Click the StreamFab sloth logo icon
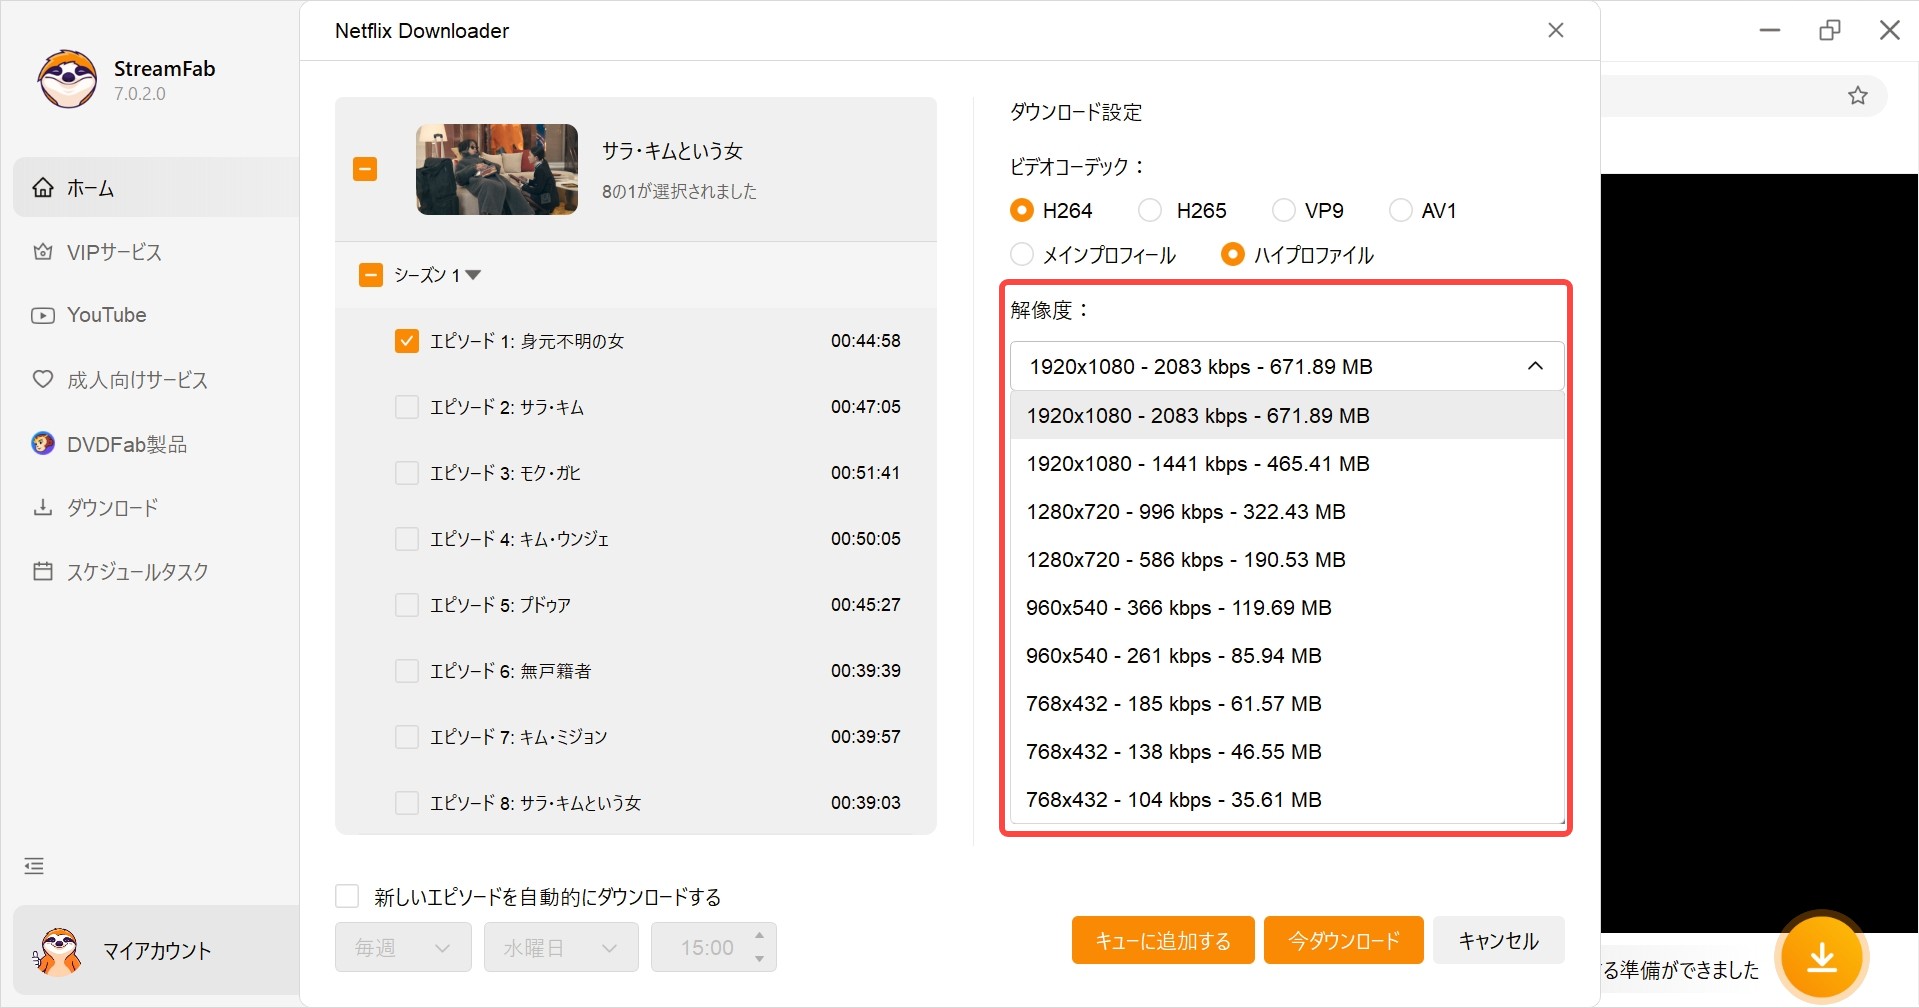Viewport: 1919px width, 1008px height. tap(67, 79)
